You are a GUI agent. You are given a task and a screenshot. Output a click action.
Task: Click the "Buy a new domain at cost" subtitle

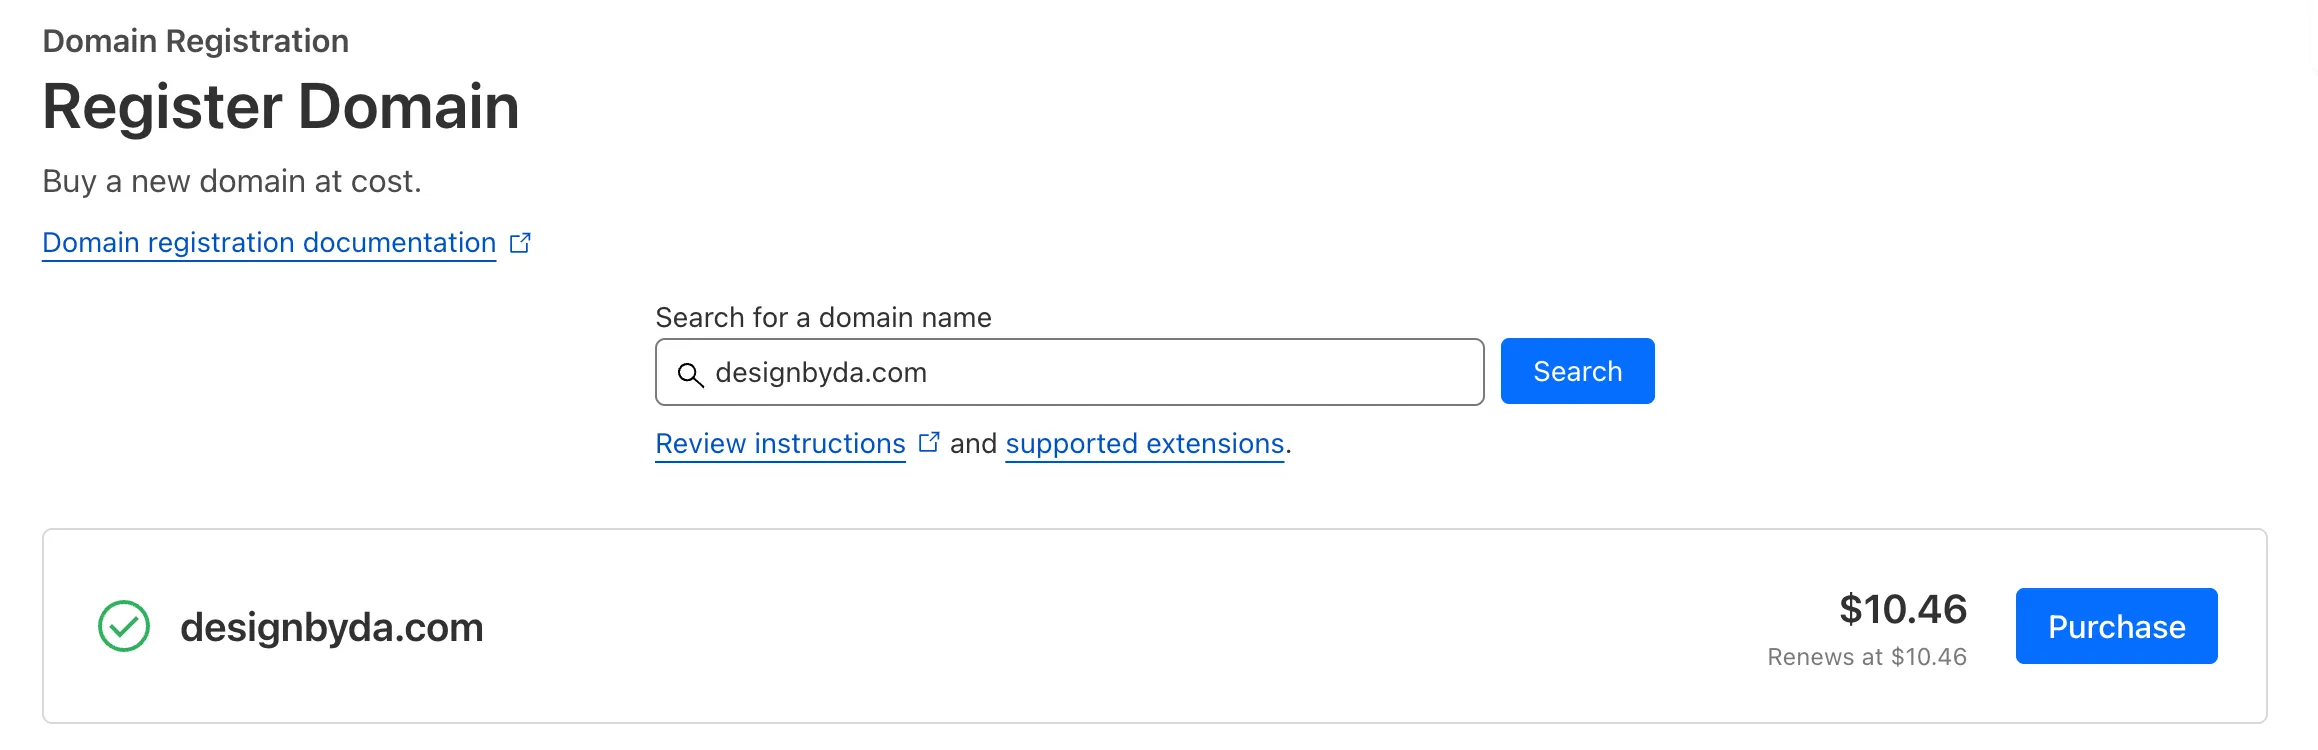coord(232,181)
